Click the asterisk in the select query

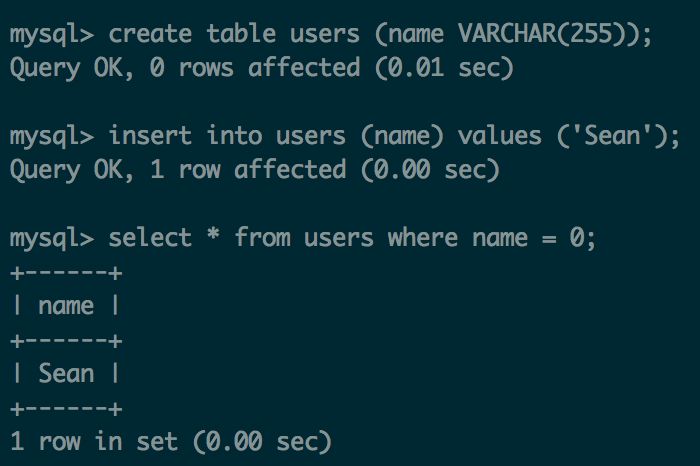coord(213,234)
